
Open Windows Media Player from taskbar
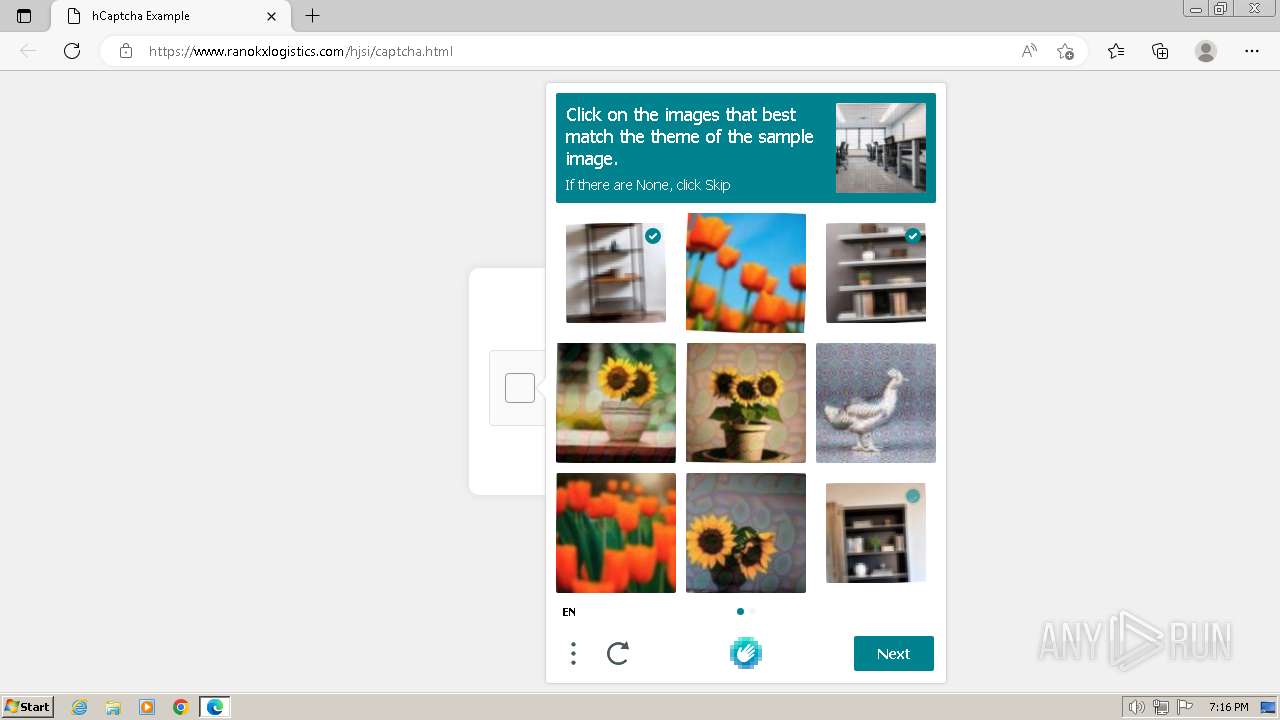tap(147, 707)
